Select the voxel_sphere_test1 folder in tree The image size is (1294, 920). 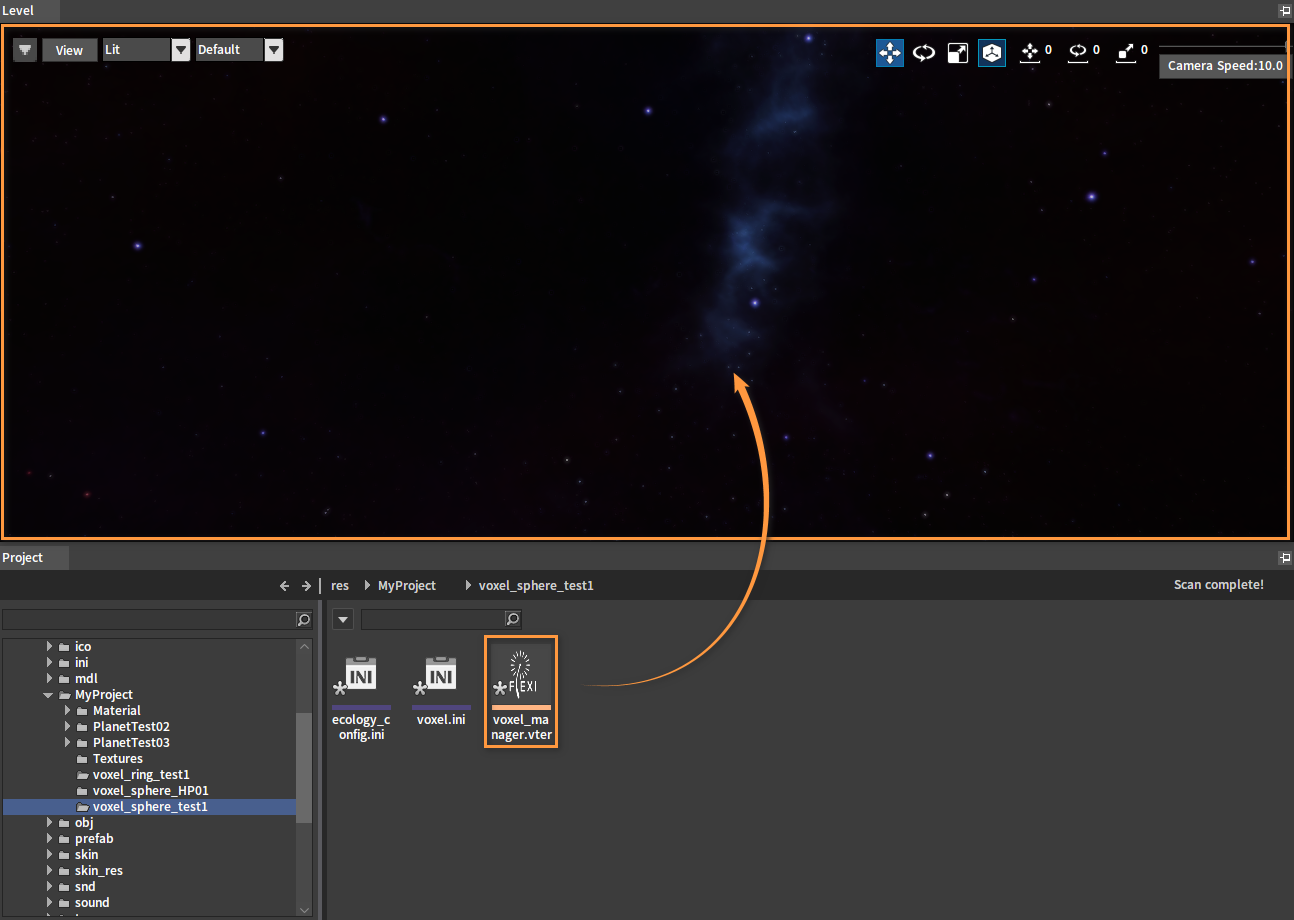tap(150, 807)
